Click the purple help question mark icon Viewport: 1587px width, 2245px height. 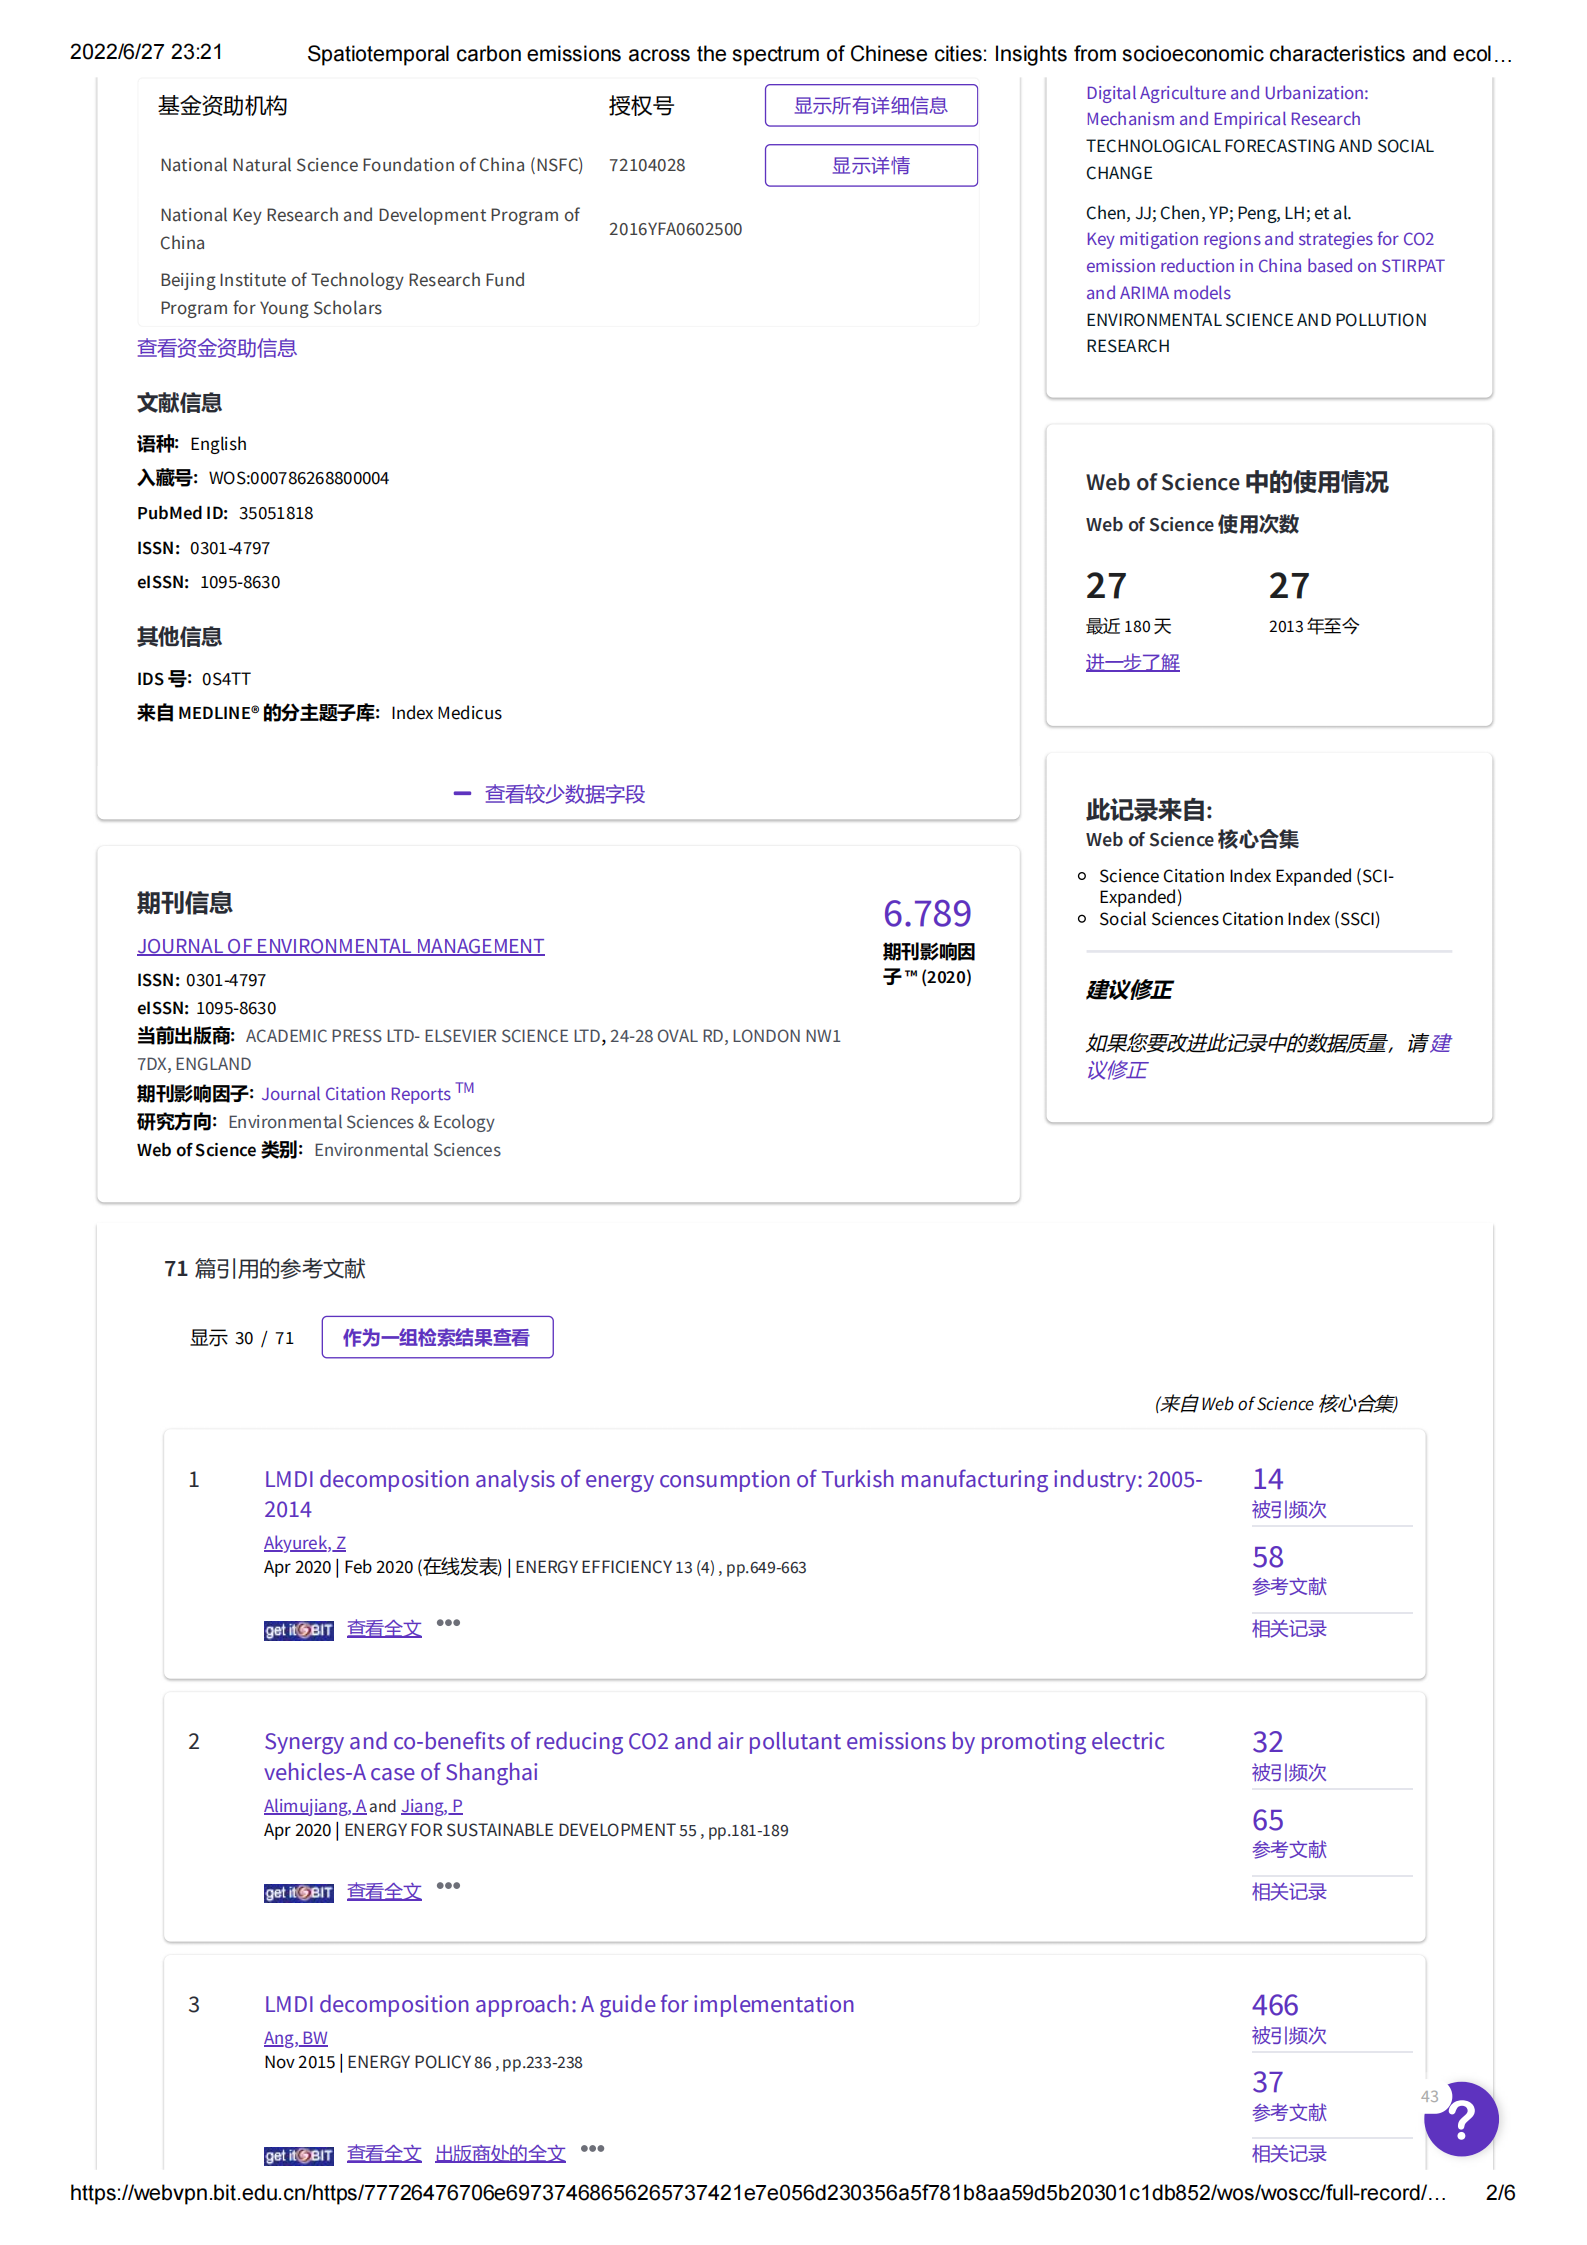1462,2118
